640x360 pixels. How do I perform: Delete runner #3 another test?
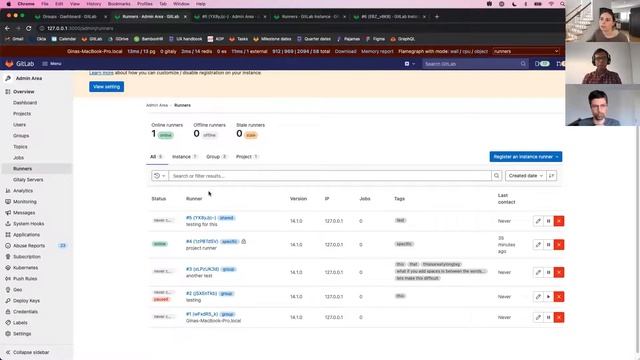point(559,272)
